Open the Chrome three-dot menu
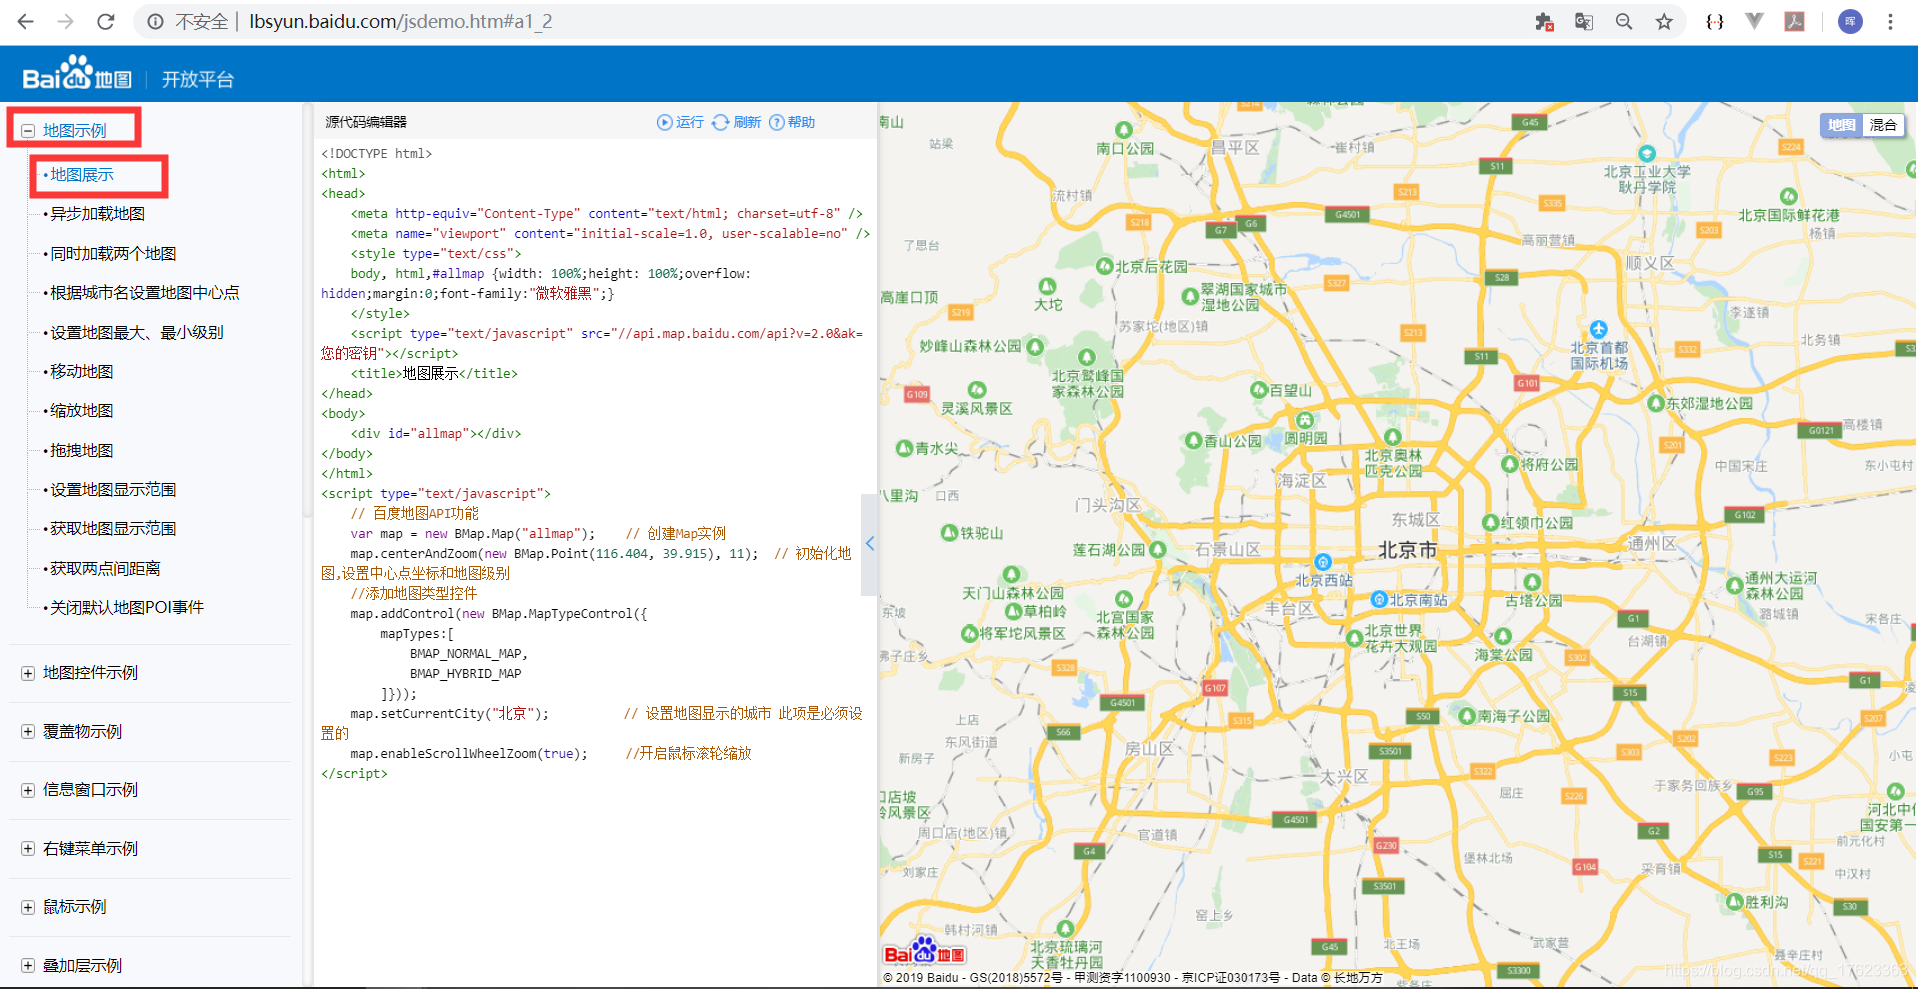 [1890, 21]
